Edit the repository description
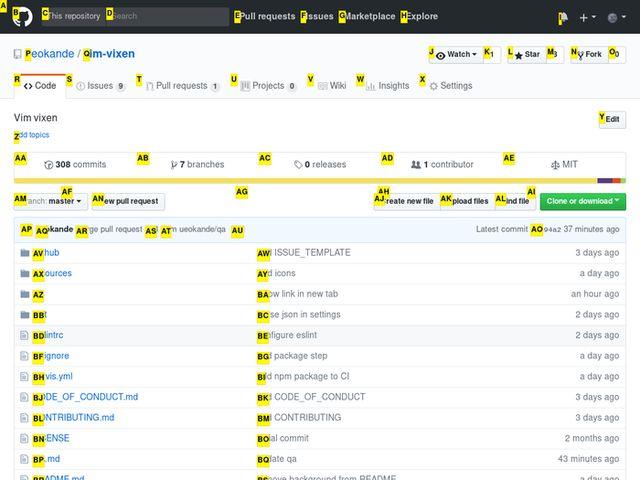 tap(612, 119)
